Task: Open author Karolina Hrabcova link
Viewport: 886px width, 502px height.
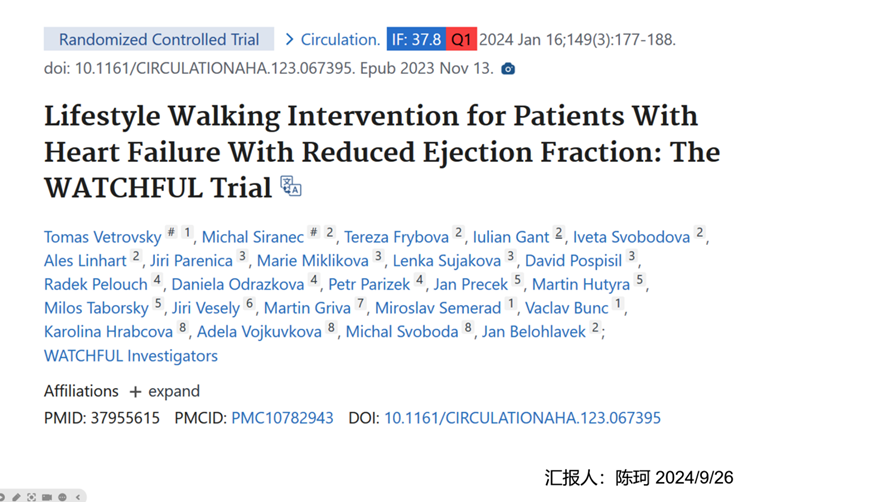Action: click(108, 331)
